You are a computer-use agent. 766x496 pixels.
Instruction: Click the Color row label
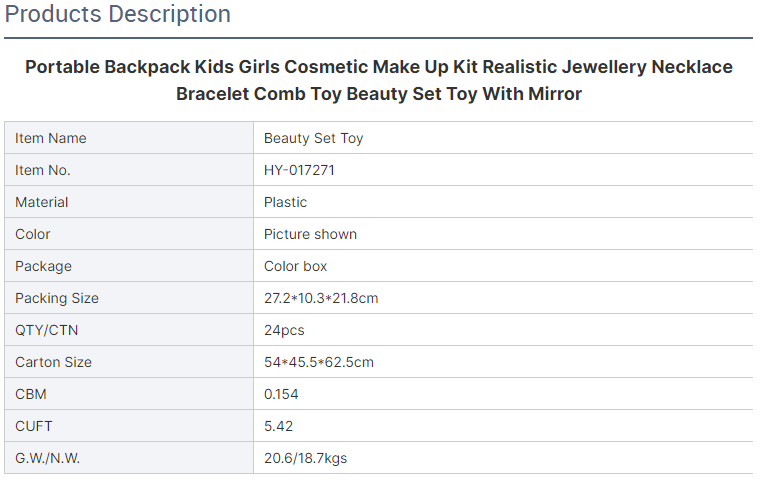pos(33,234)
